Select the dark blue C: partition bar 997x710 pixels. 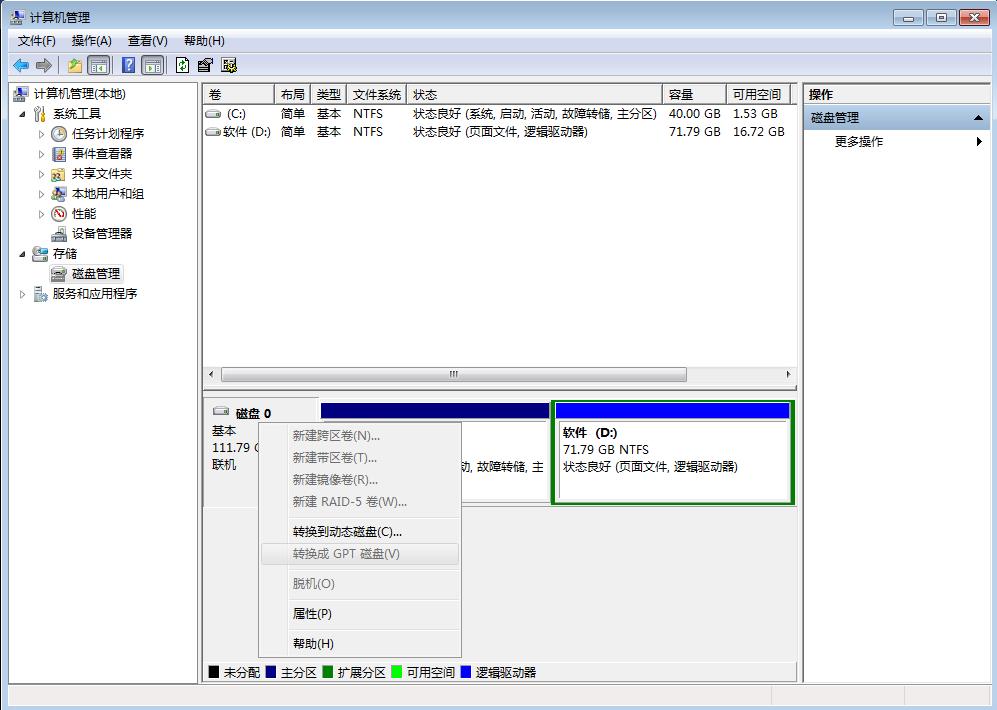tap(434, 411)
